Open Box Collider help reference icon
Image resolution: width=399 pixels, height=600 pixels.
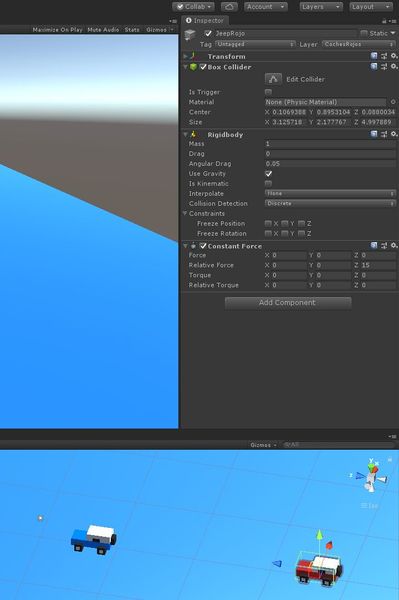coord(374,67)
